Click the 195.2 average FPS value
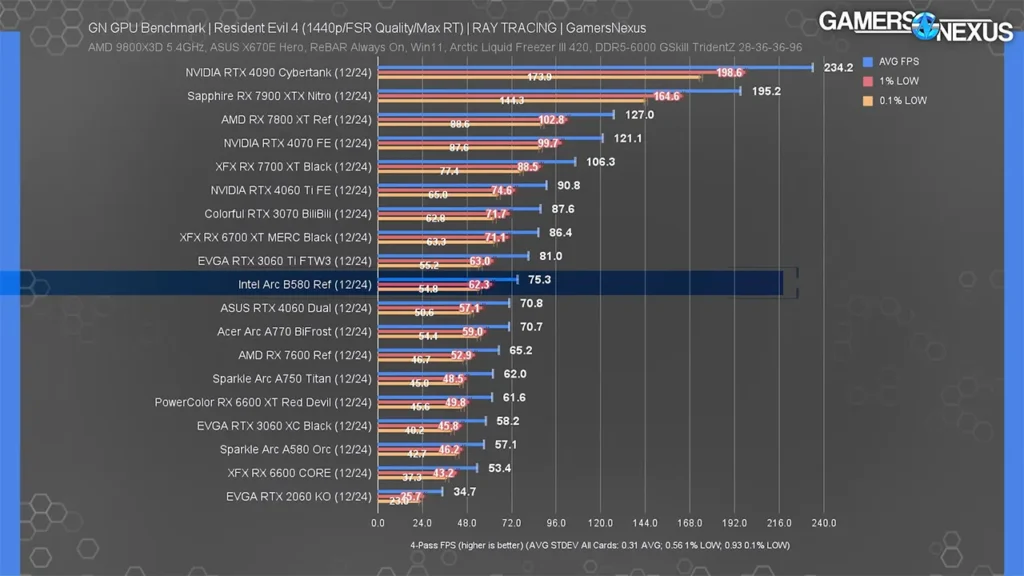The width and height of the screenshot is (1024, 576). click(766, 91)
